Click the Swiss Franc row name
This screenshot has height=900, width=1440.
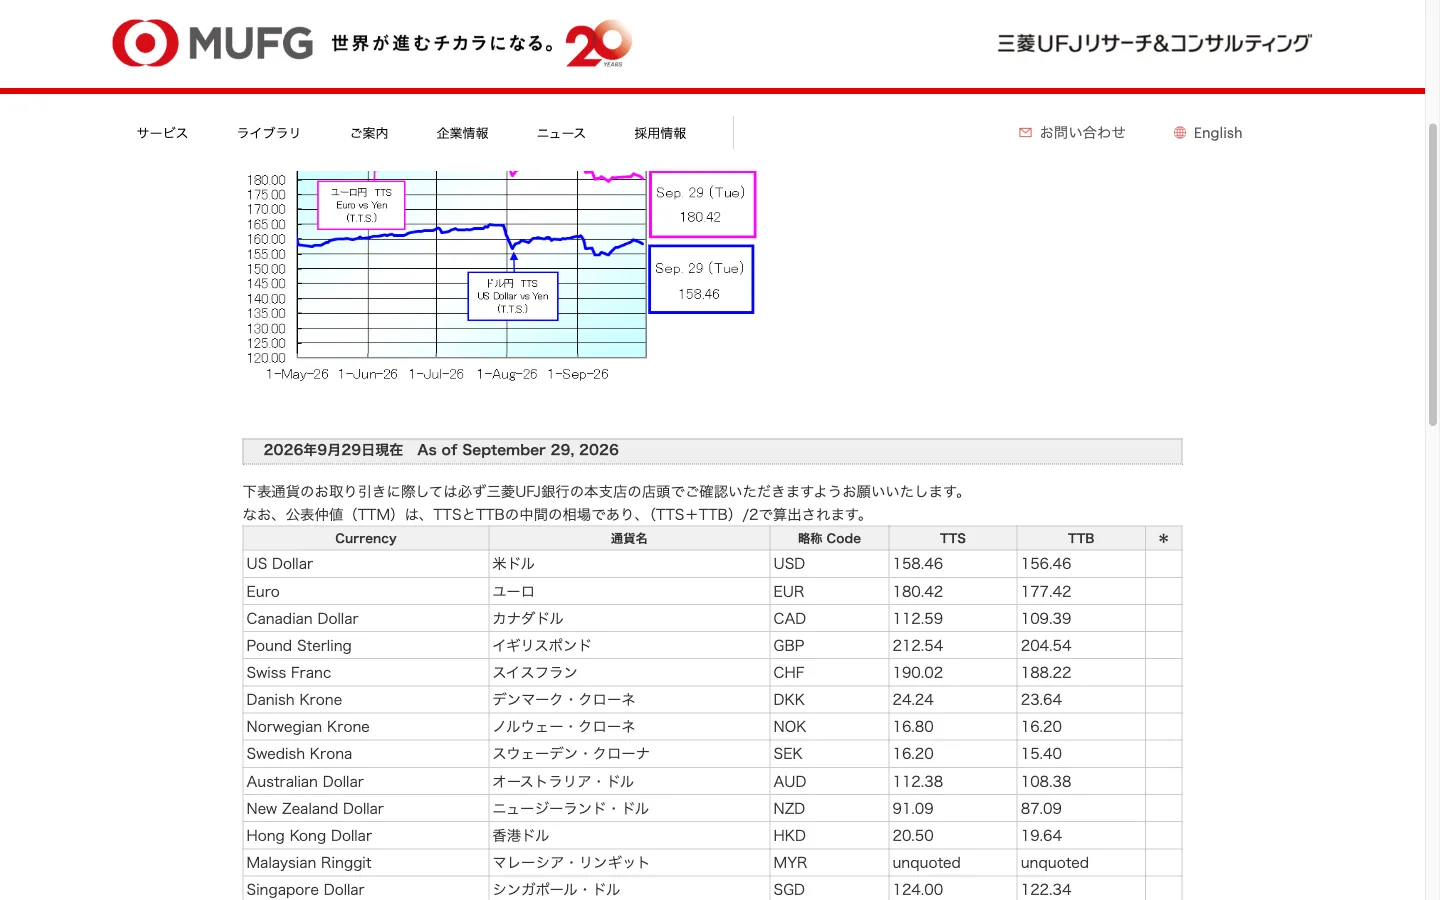289,673
